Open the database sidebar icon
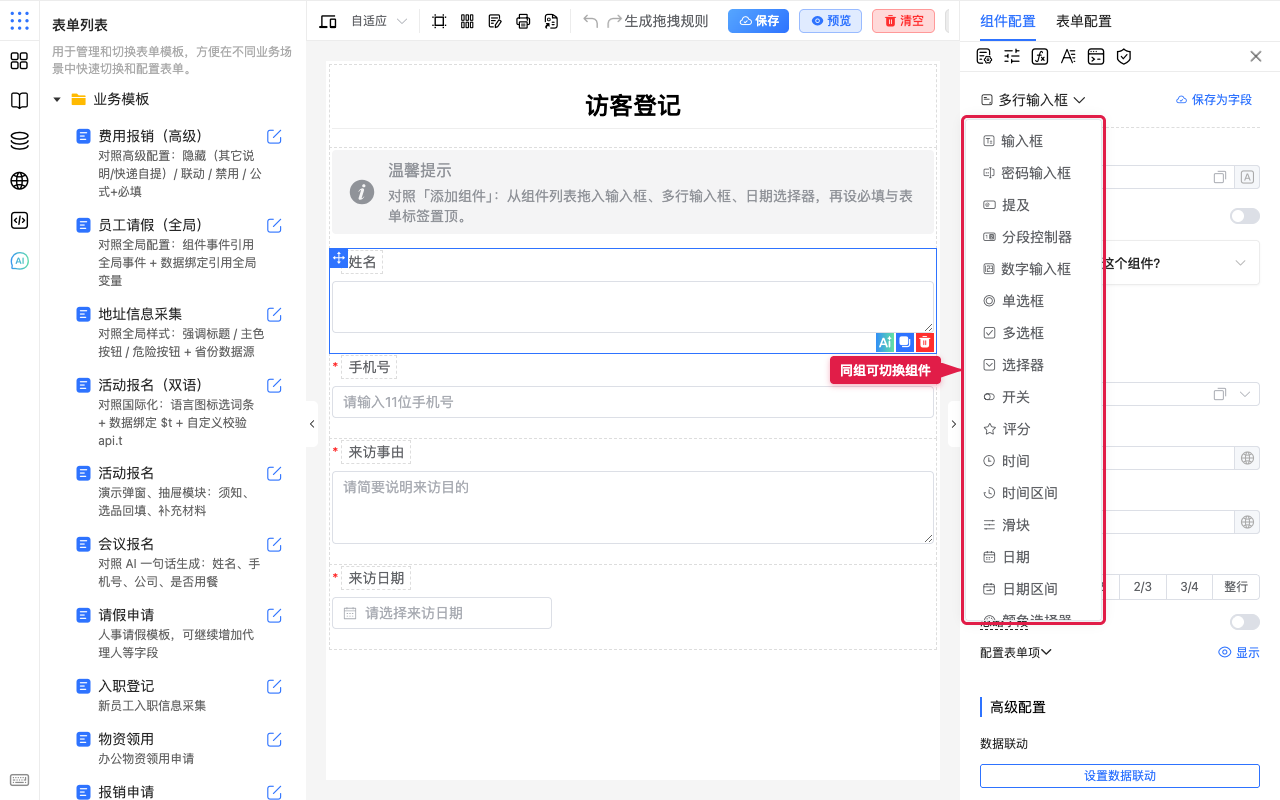The width and height of the screenshot is (1280, 800). [x=19, y=141]
